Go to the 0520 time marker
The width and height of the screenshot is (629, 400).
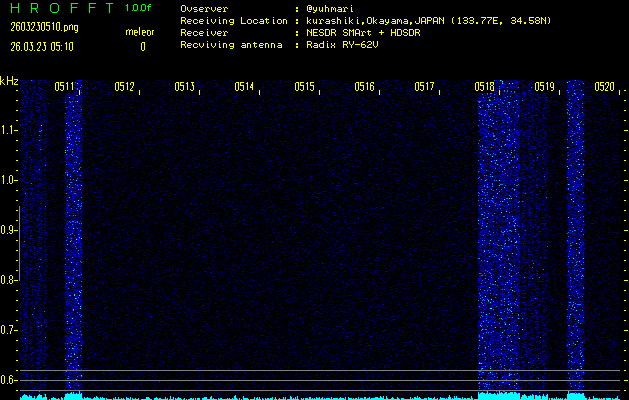[x=604, y=87]
